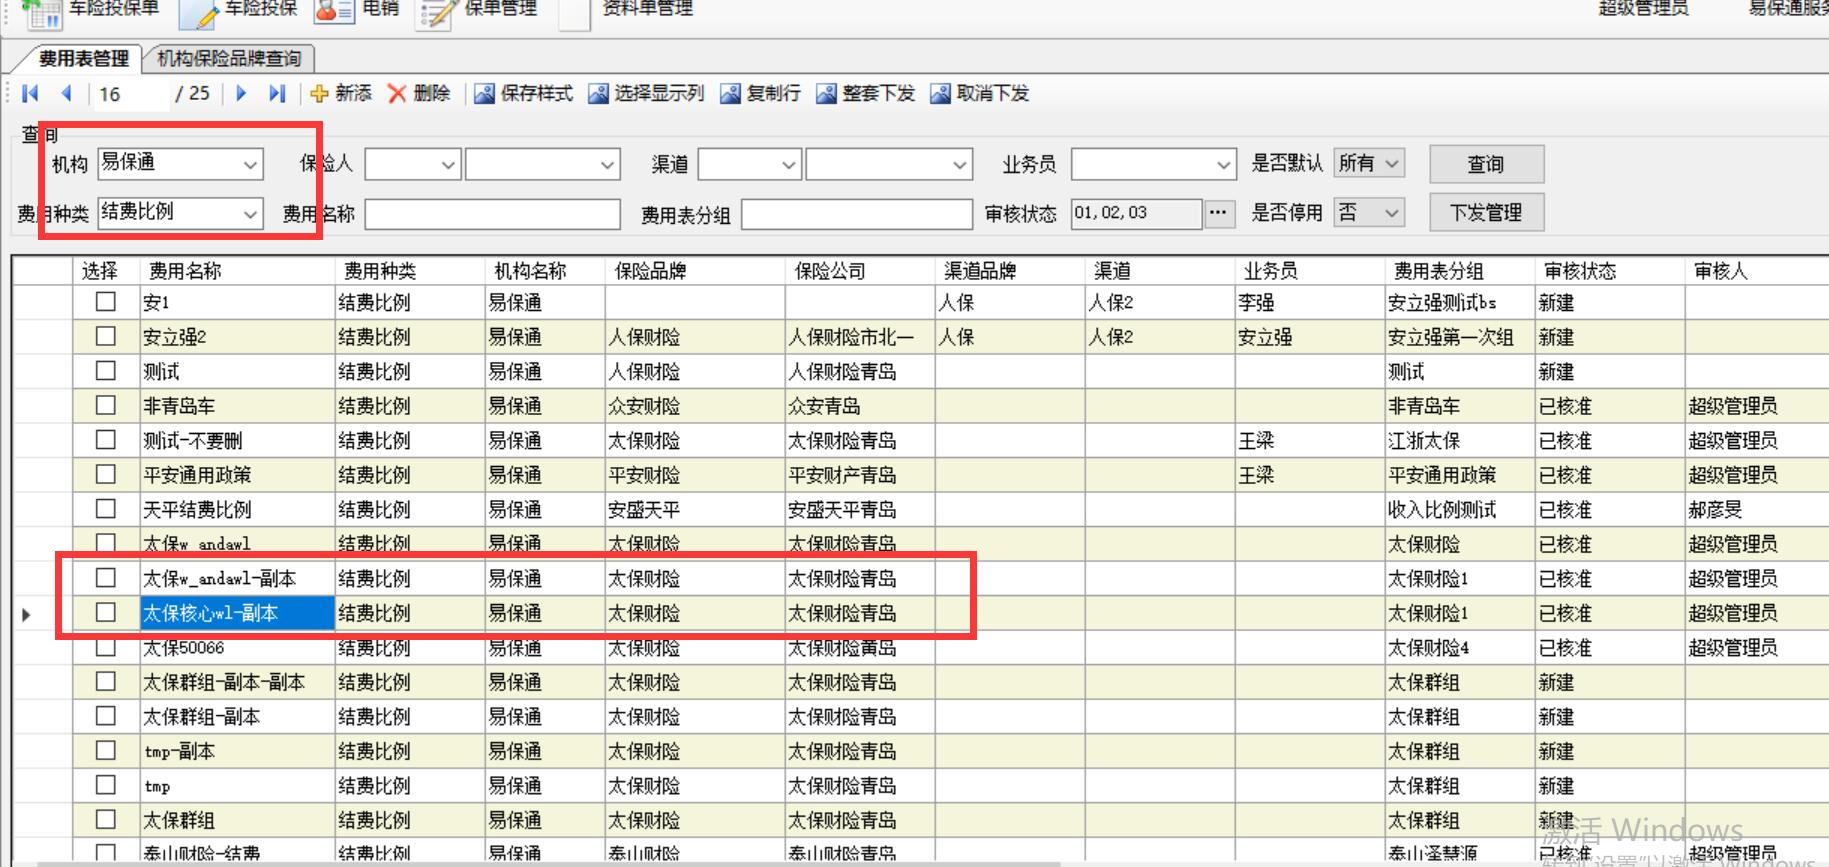The image size is (1829, 867).
Task: Click the 下发管理 button
Action: 1485,213
